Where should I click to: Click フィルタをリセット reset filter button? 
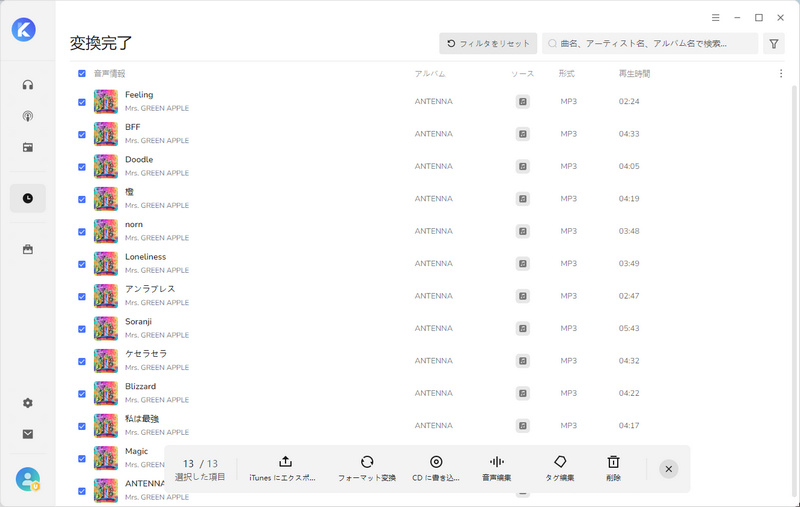(x=488, y=44)
